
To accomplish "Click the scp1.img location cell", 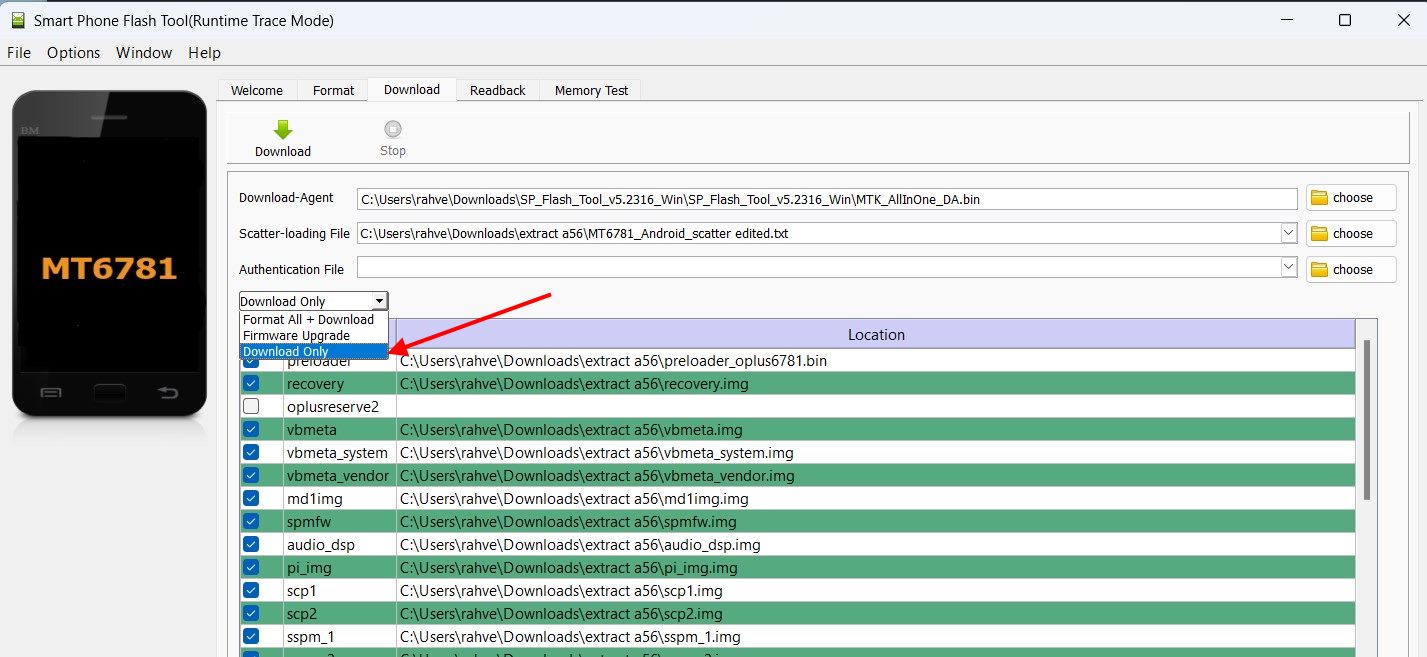I will [876, 590].
